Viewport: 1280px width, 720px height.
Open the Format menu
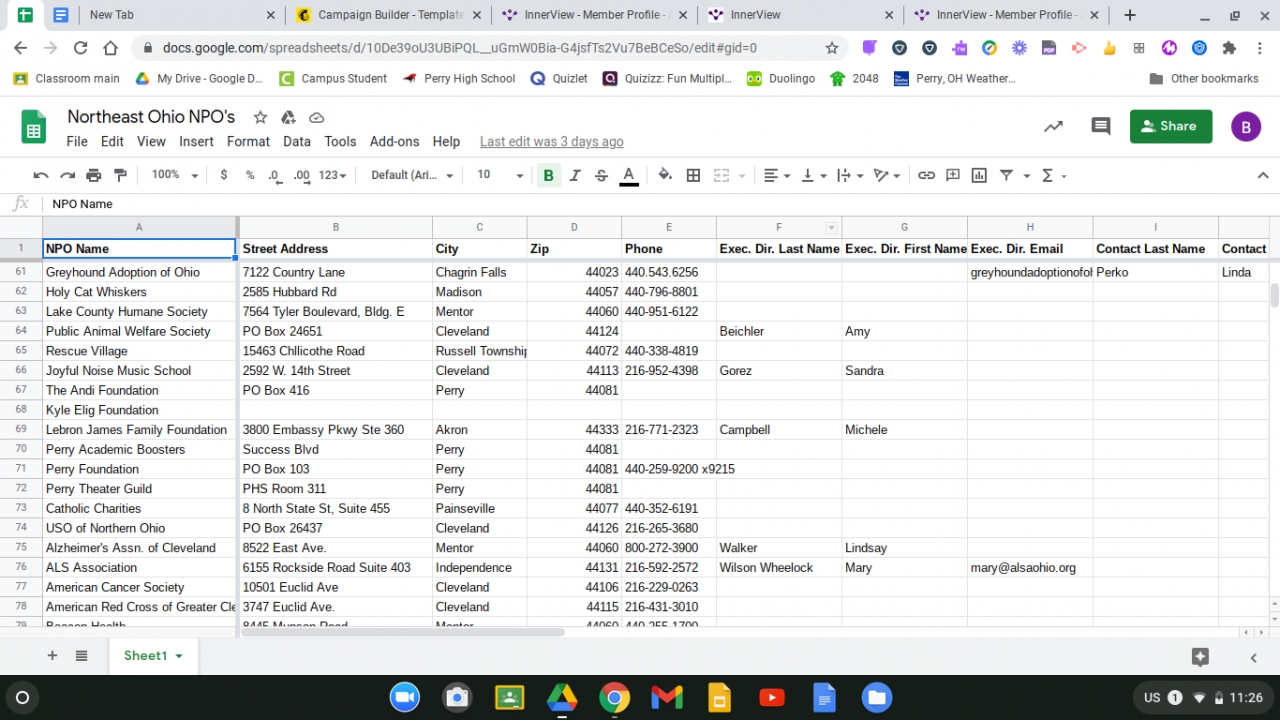tap(248, 141)
